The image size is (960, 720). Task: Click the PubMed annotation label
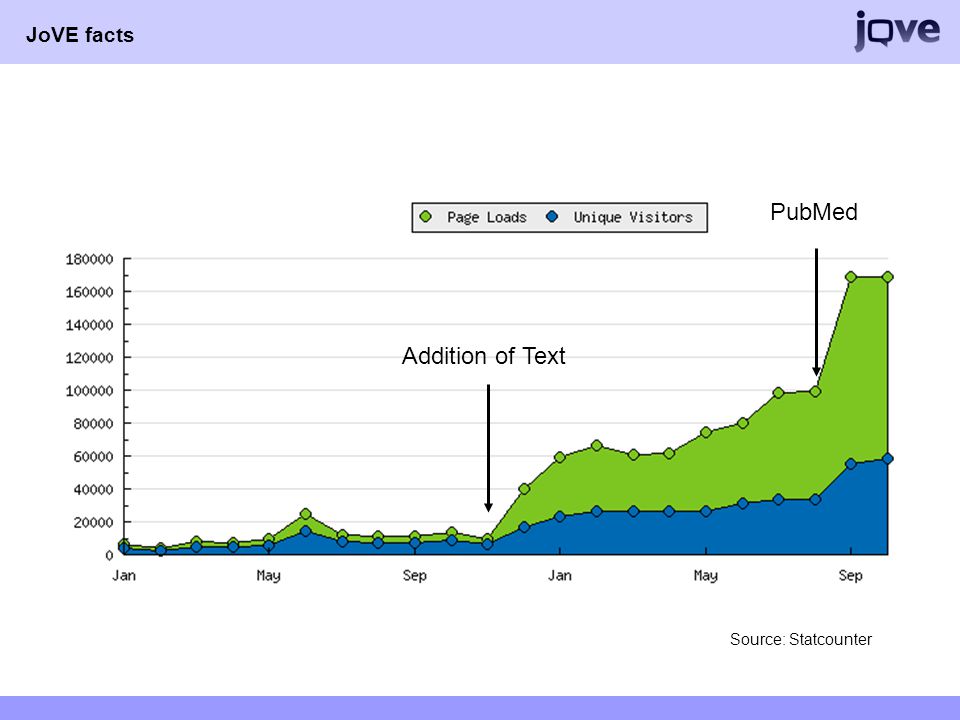(814, 212)
